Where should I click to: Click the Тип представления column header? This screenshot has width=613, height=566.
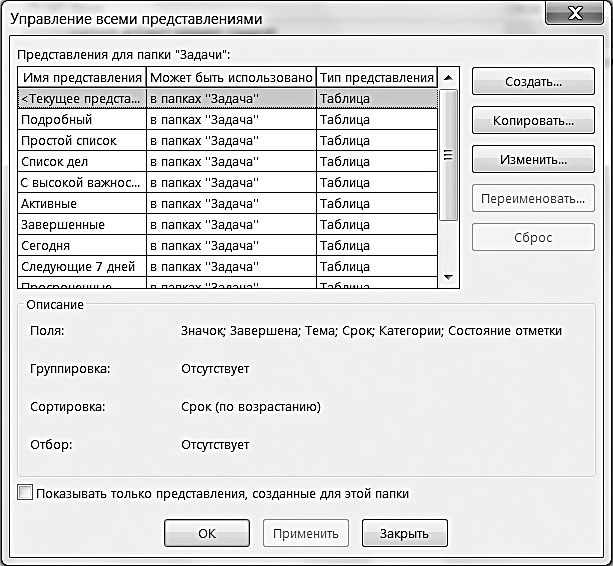pyautogui.click(x=376, y=77)
